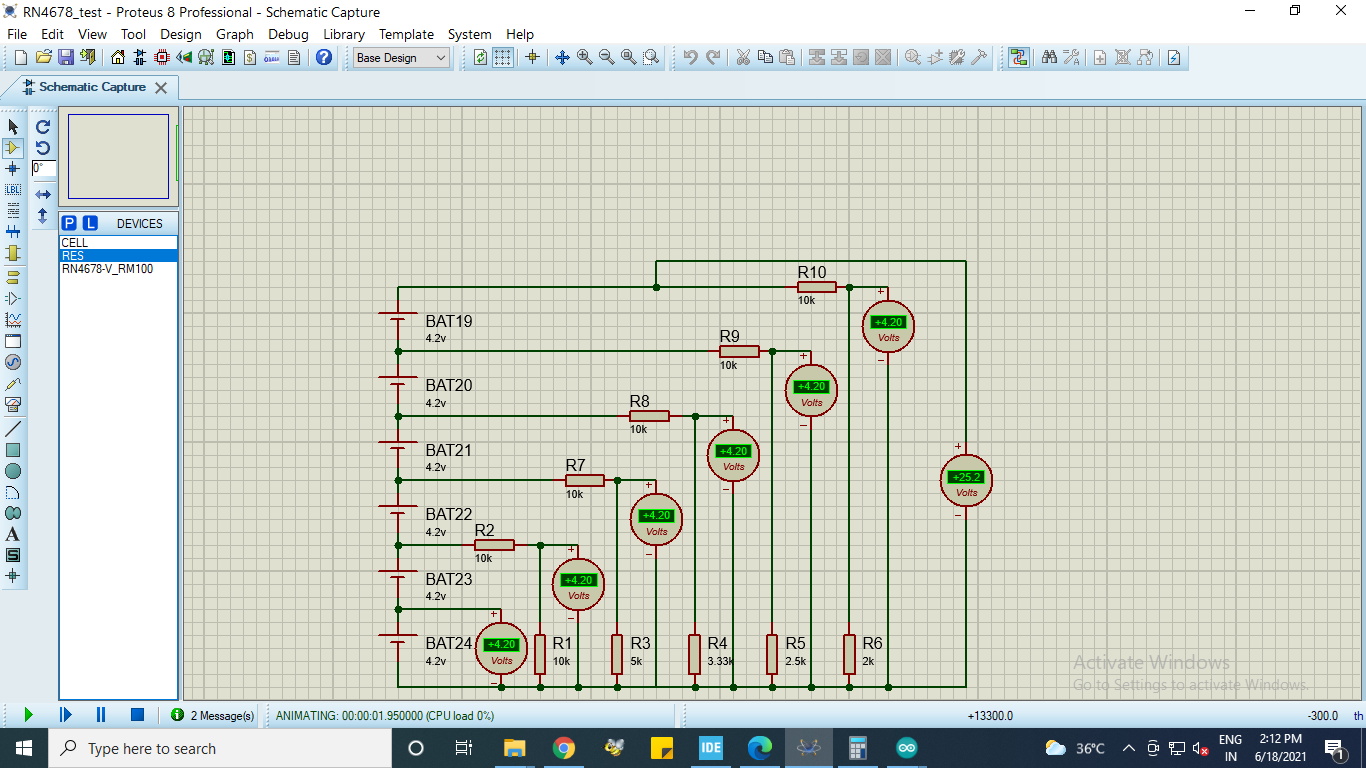Open the Bill of Materials view
This screenshot has width=1366, height=768.
pos(250,57)
